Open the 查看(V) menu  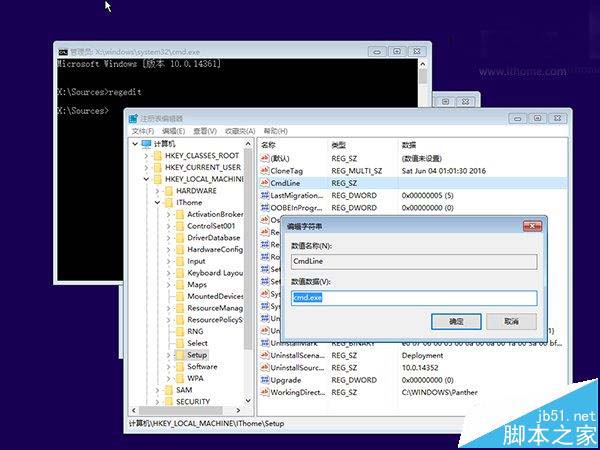pyautogui.click(x=205, y=131)
